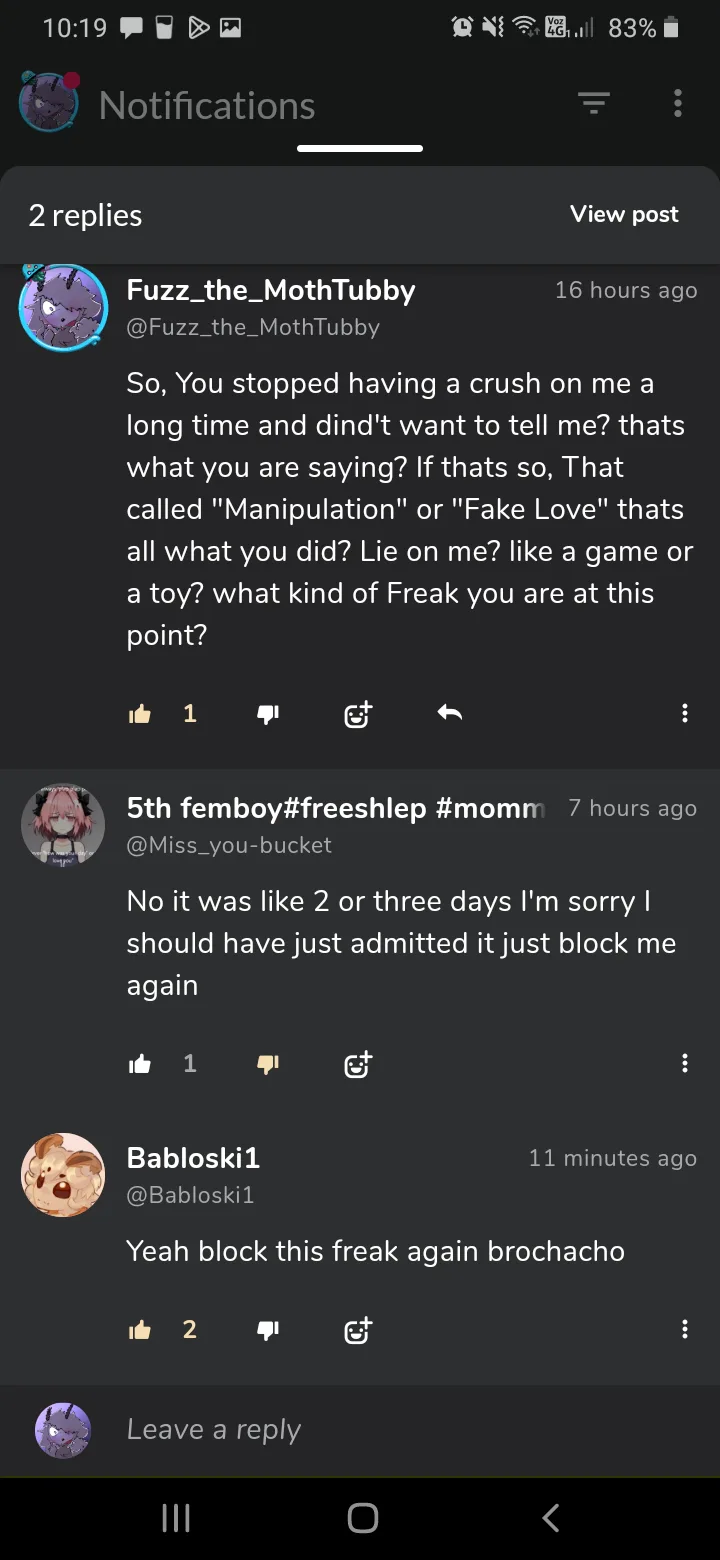Type in the Leave a reply field
The height and width of the screenshot is (1560, 720).
tap(400, 1430)
